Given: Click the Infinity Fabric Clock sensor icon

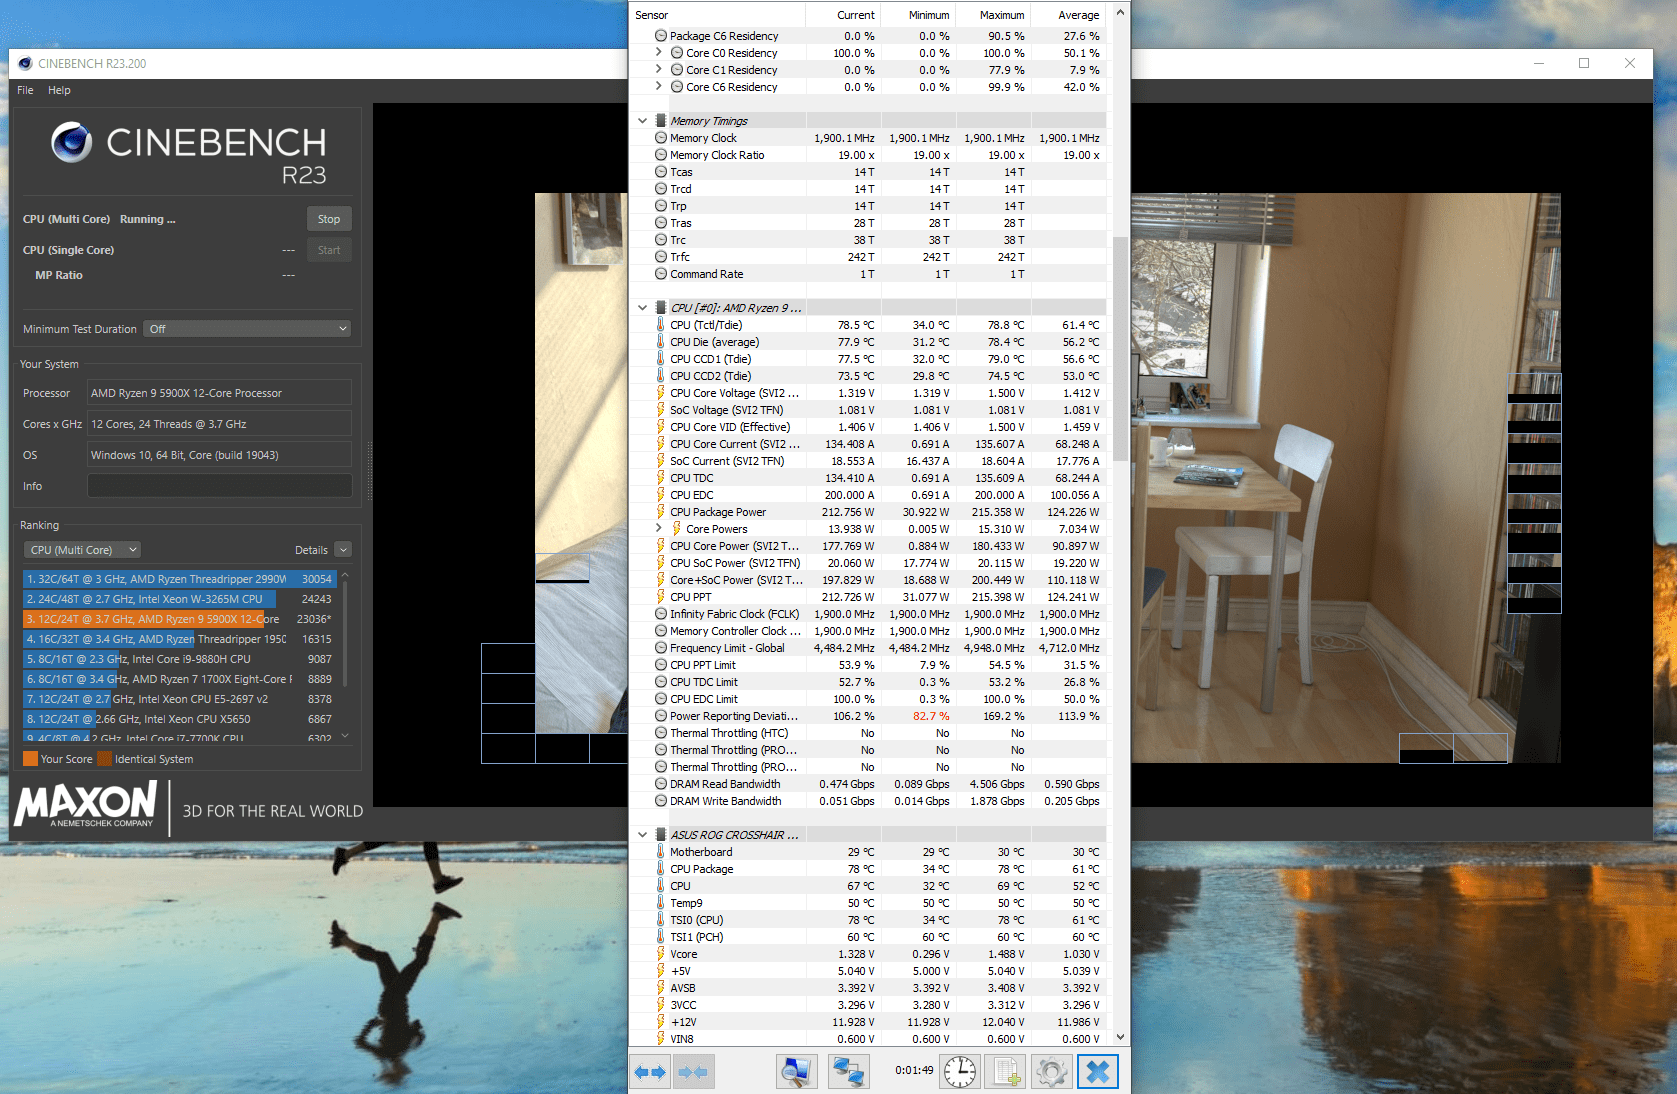Looking at the screenshot, I should (x=661, y=614).
